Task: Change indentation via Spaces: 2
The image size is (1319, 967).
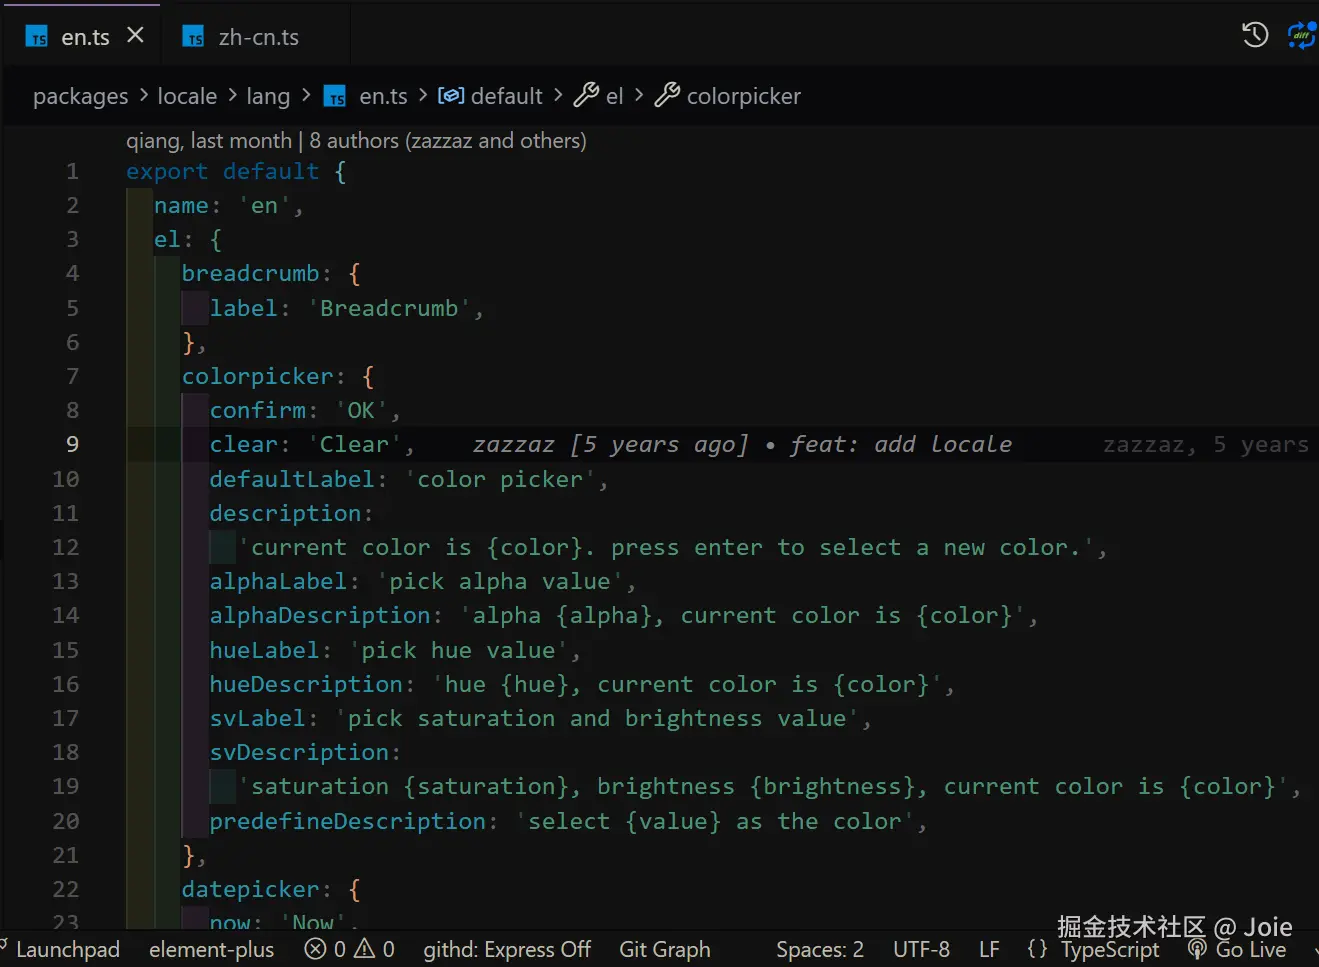Action: click(820, 949)
